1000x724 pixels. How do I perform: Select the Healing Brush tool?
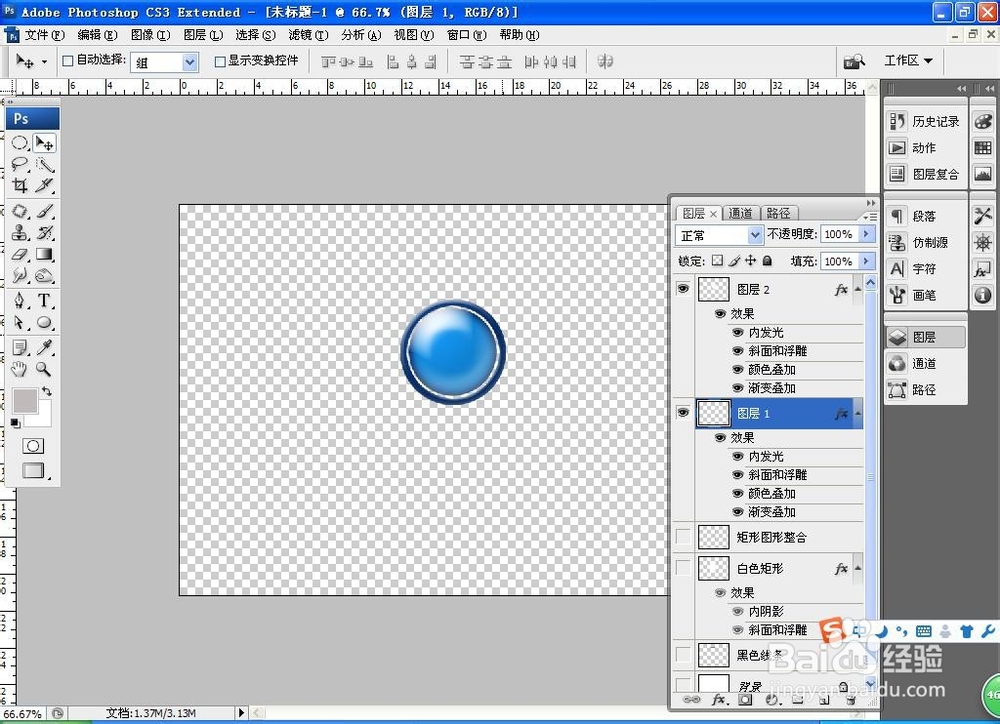(20, 211)
